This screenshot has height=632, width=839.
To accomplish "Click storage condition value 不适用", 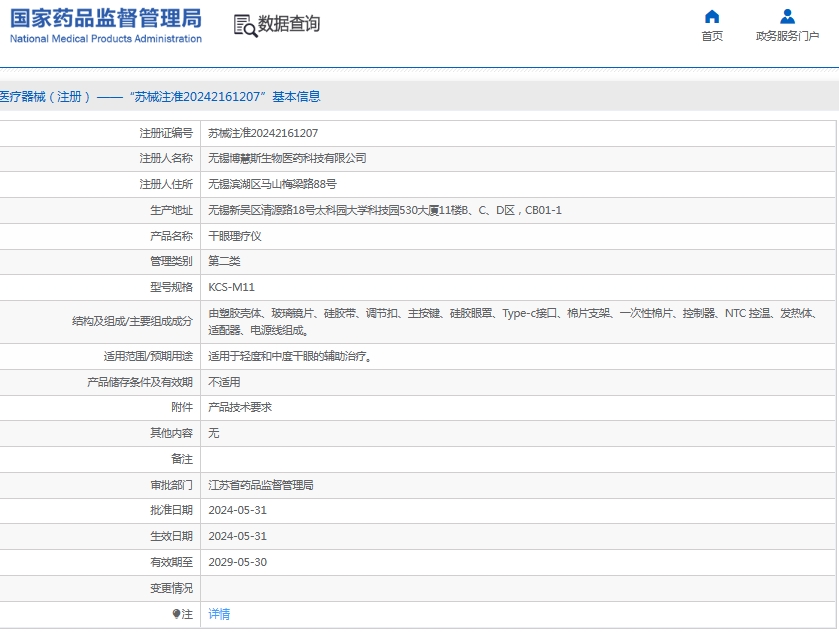I will click(224, 382).
